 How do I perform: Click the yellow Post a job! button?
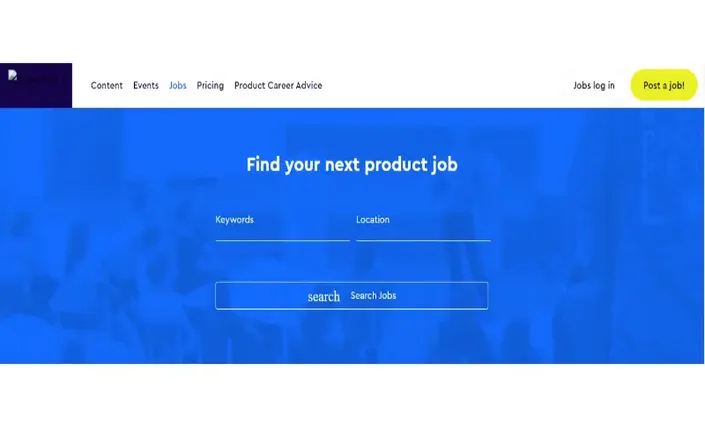click(x=664, y=85)
